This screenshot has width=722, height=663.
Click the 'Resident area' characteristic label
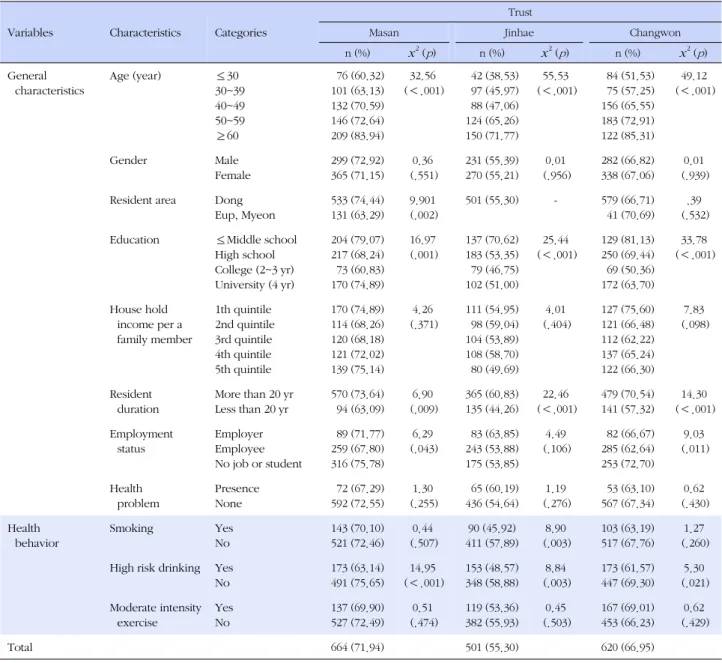143,200
